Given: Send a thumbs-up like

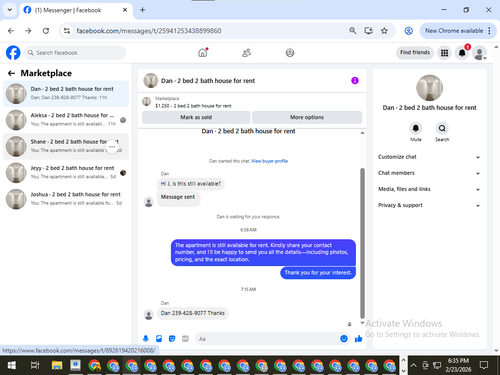Looking at the screenshot, I should [x=359, y=339].
